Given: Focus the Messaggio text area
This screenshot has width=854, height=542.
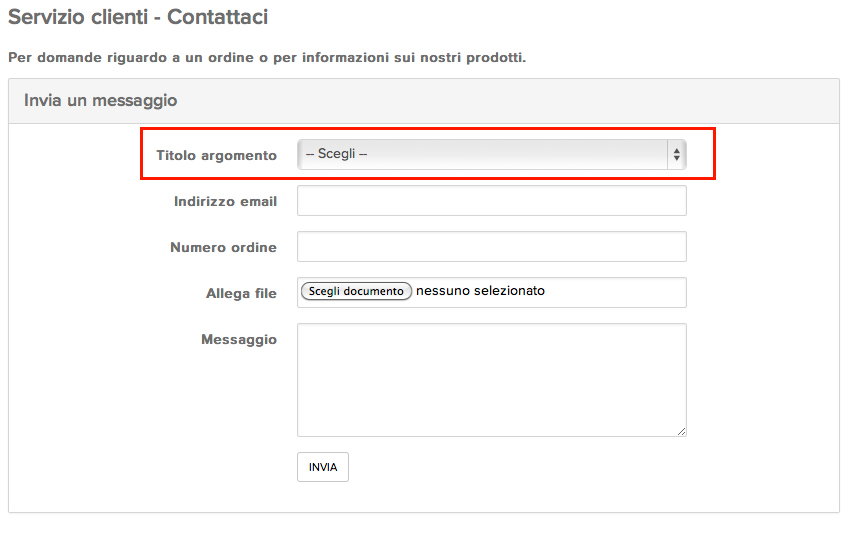Looking at the screenshot, I should tap(491, 379).
